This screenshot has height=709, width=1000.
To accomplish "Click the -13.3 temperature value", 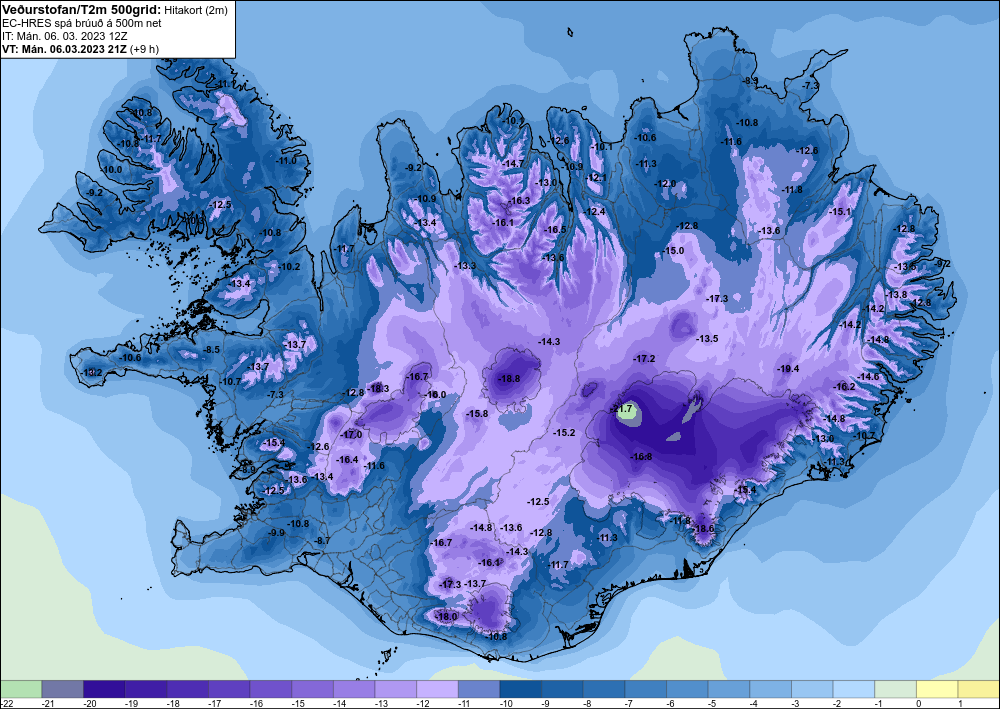I will pyautogui.click(x=465, y=266).
